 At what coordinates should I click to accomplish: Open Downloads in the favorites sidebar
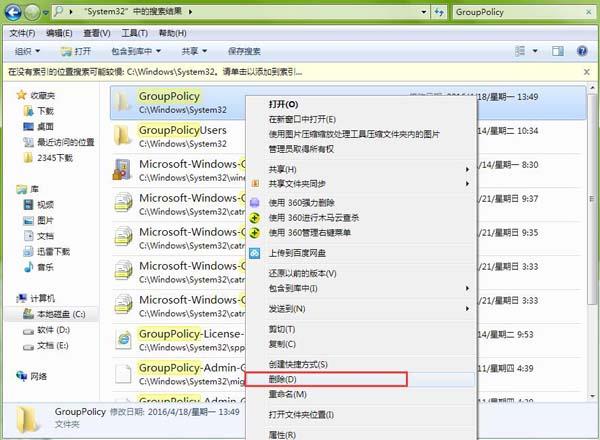[45, 111]
